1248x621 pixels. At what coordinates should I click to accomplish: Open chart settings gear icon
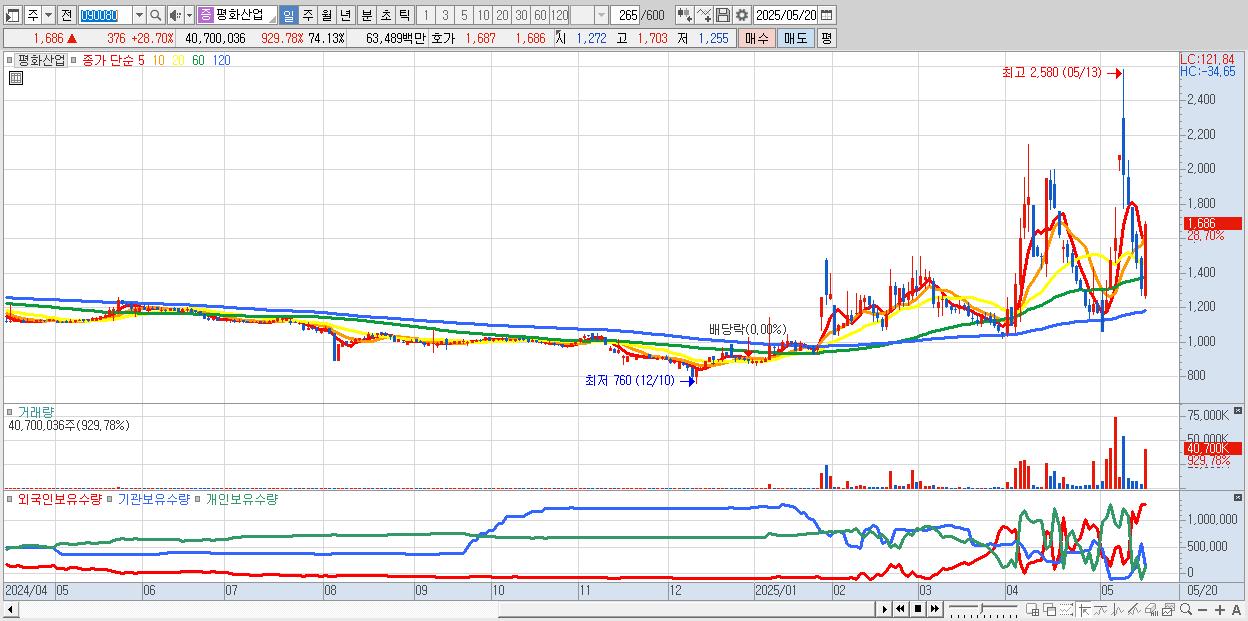pos(742,15)
